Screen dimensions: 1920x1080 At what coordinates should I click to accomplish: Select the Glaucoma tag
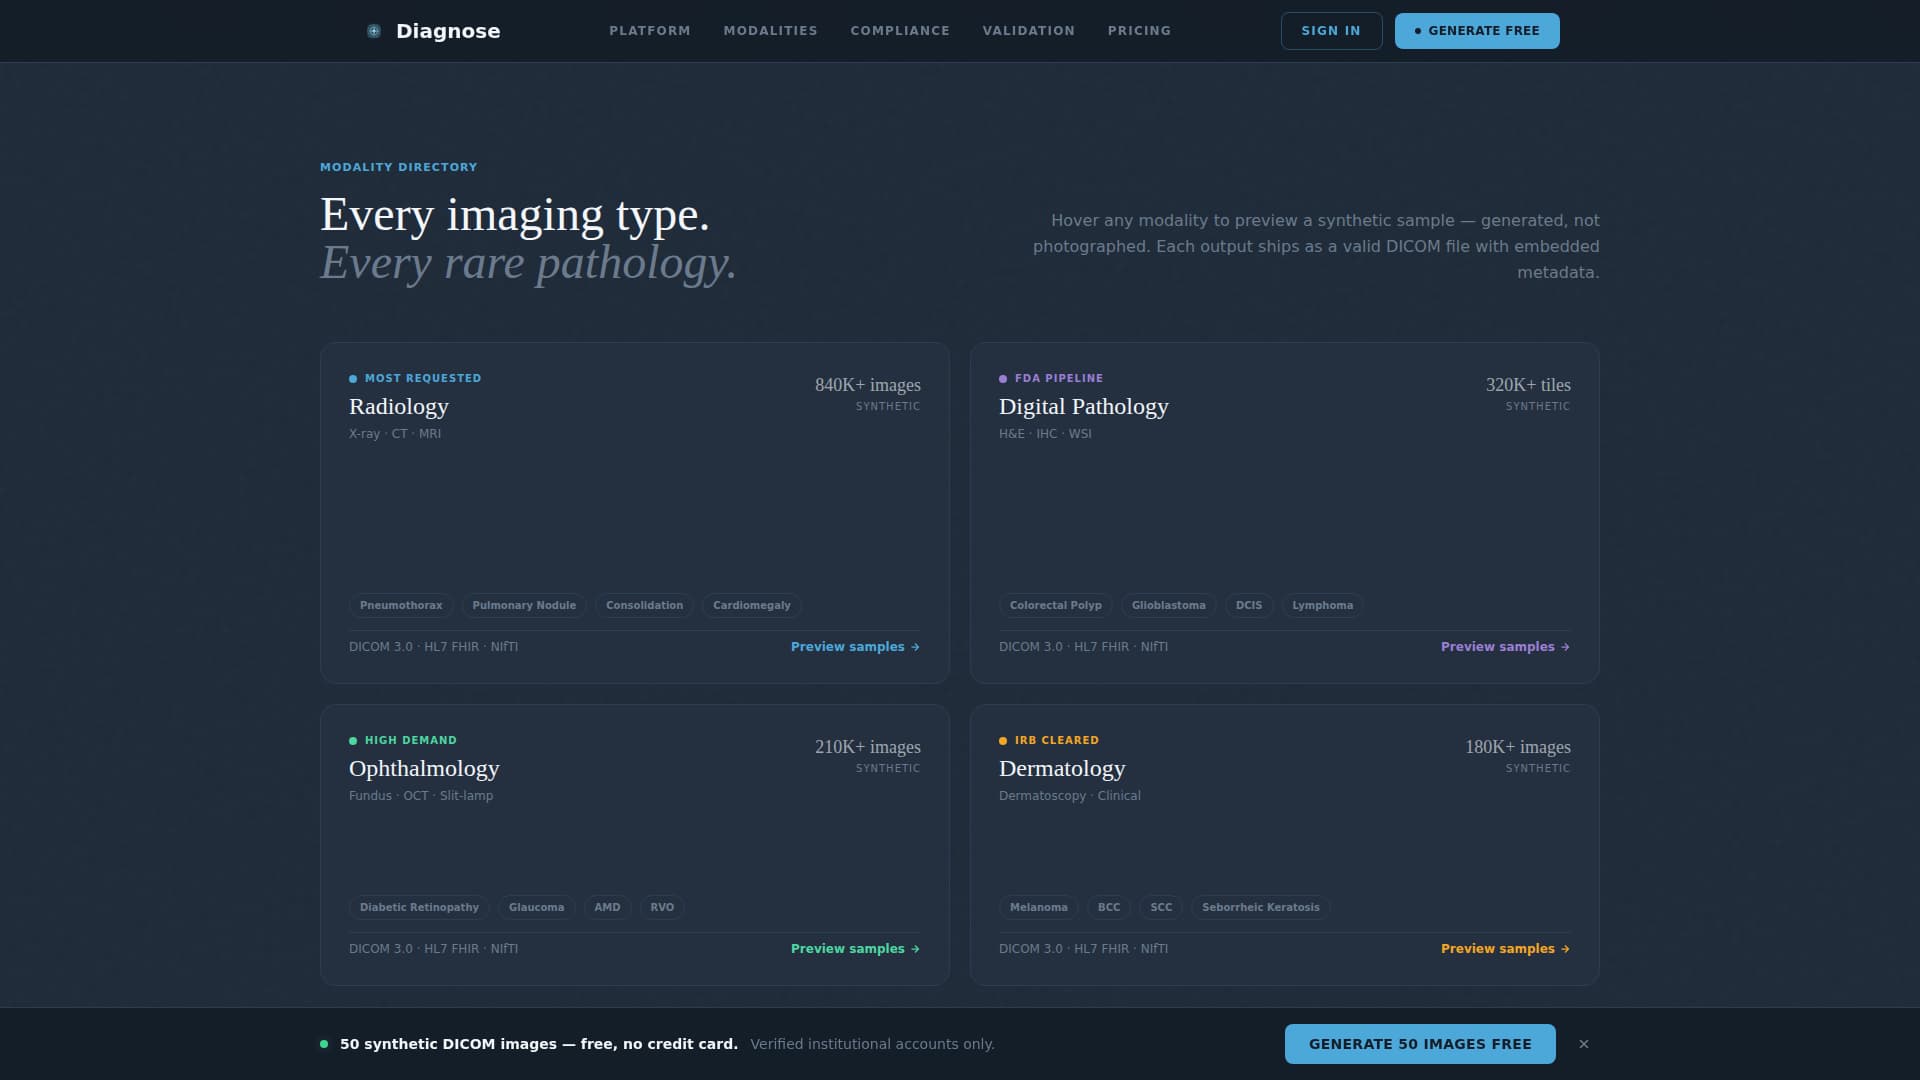click(536, 907)
